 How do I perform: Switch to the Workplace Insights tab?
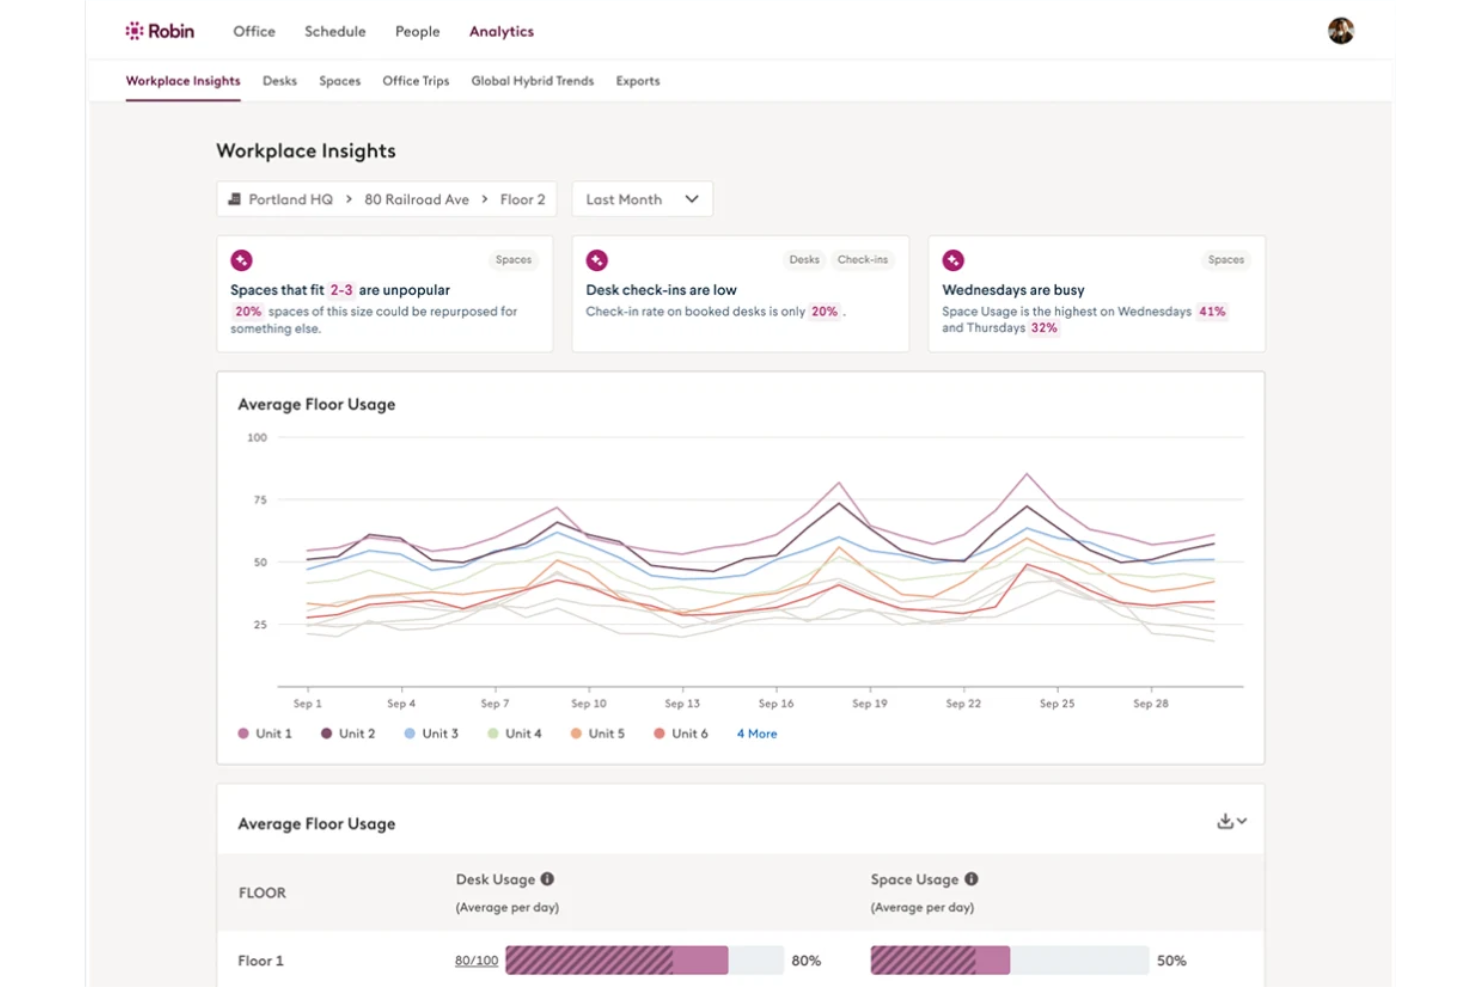183,81
